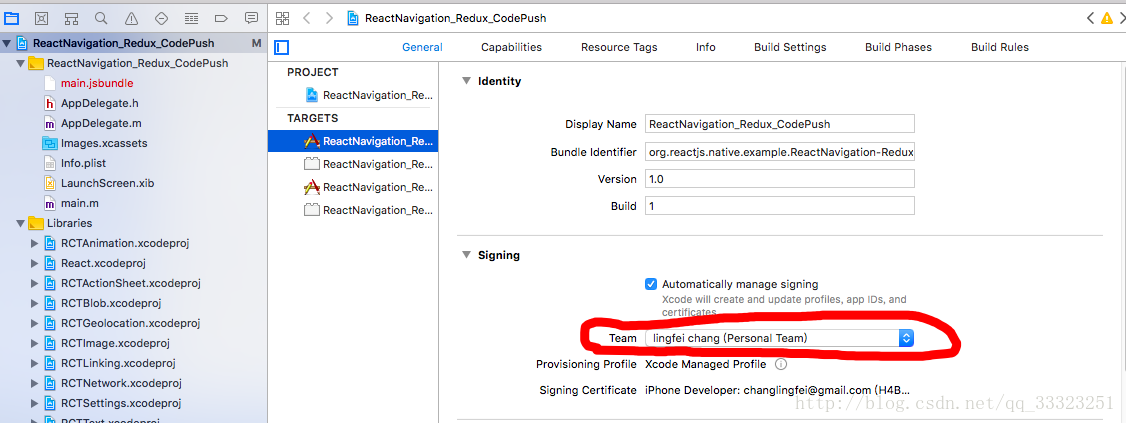Viewport: 1126px width, 423px height.
Task: Click the Display Name field
Action: [779, 124]
